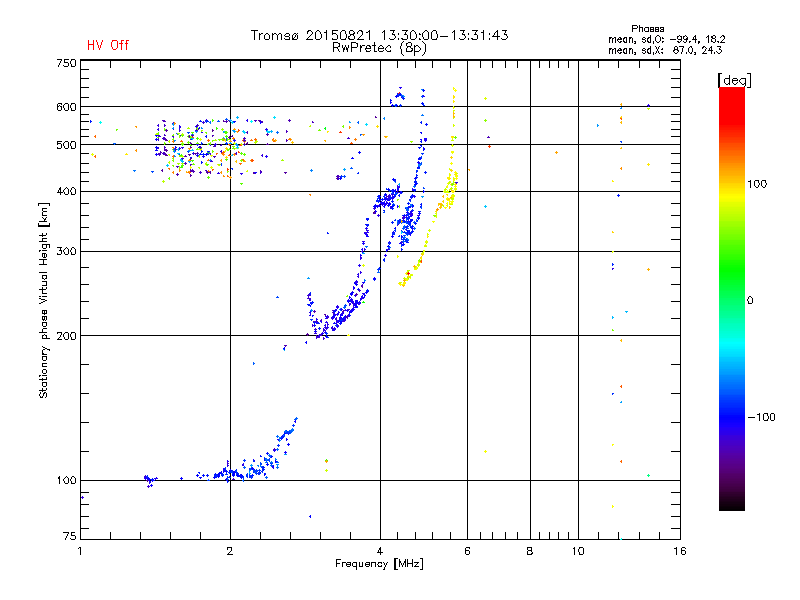Click the x-axis '8' tick label
Image resolution: width=800 pixels, height=600 pixels.
530,551
